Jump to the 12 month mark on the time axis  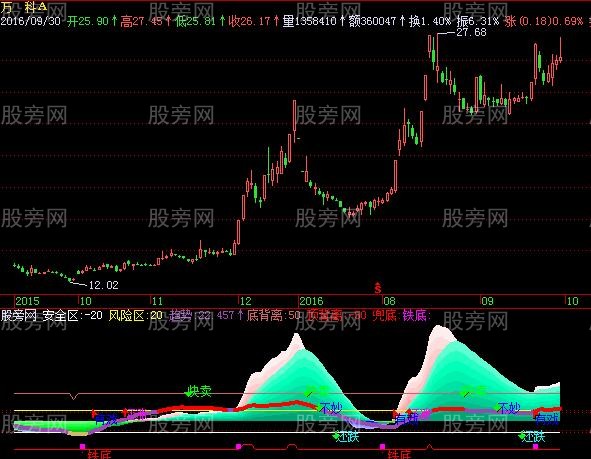pyautogui.click(x=245, y=301)
